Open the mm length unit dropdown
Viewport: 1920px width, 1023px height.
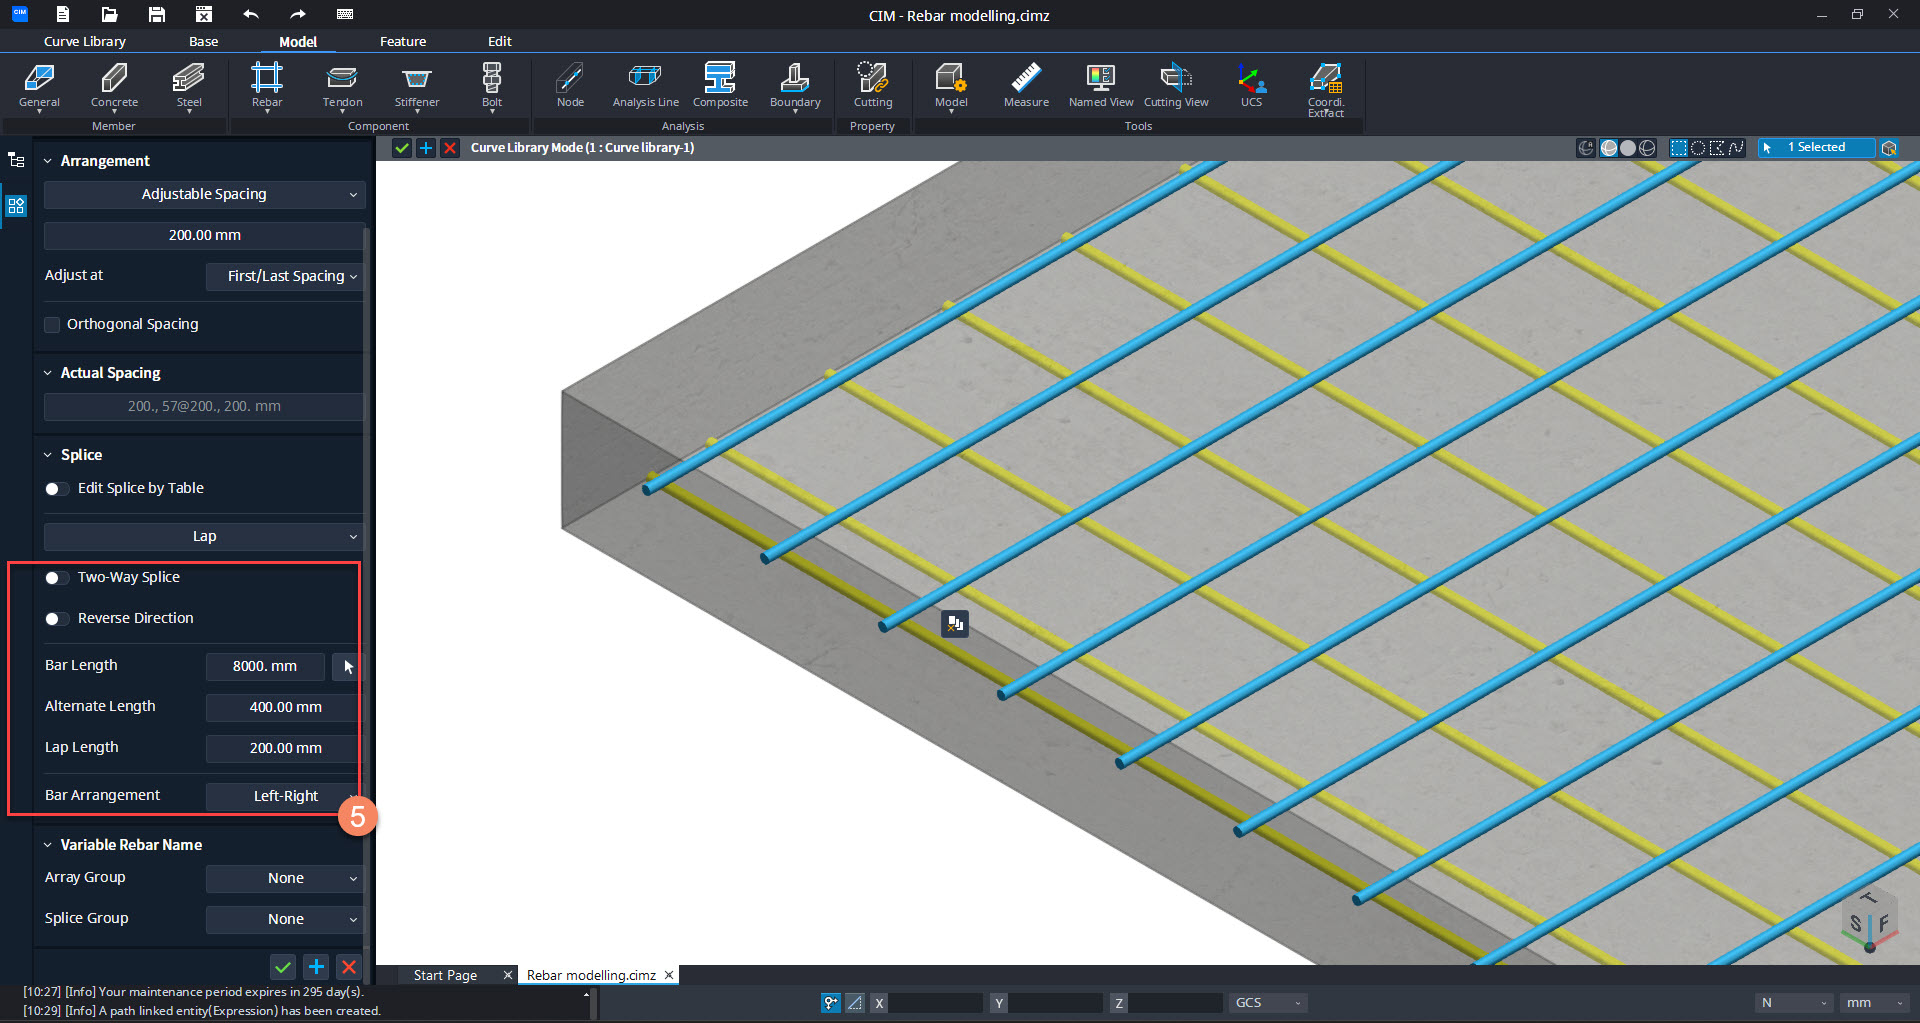point(1875,1003)
